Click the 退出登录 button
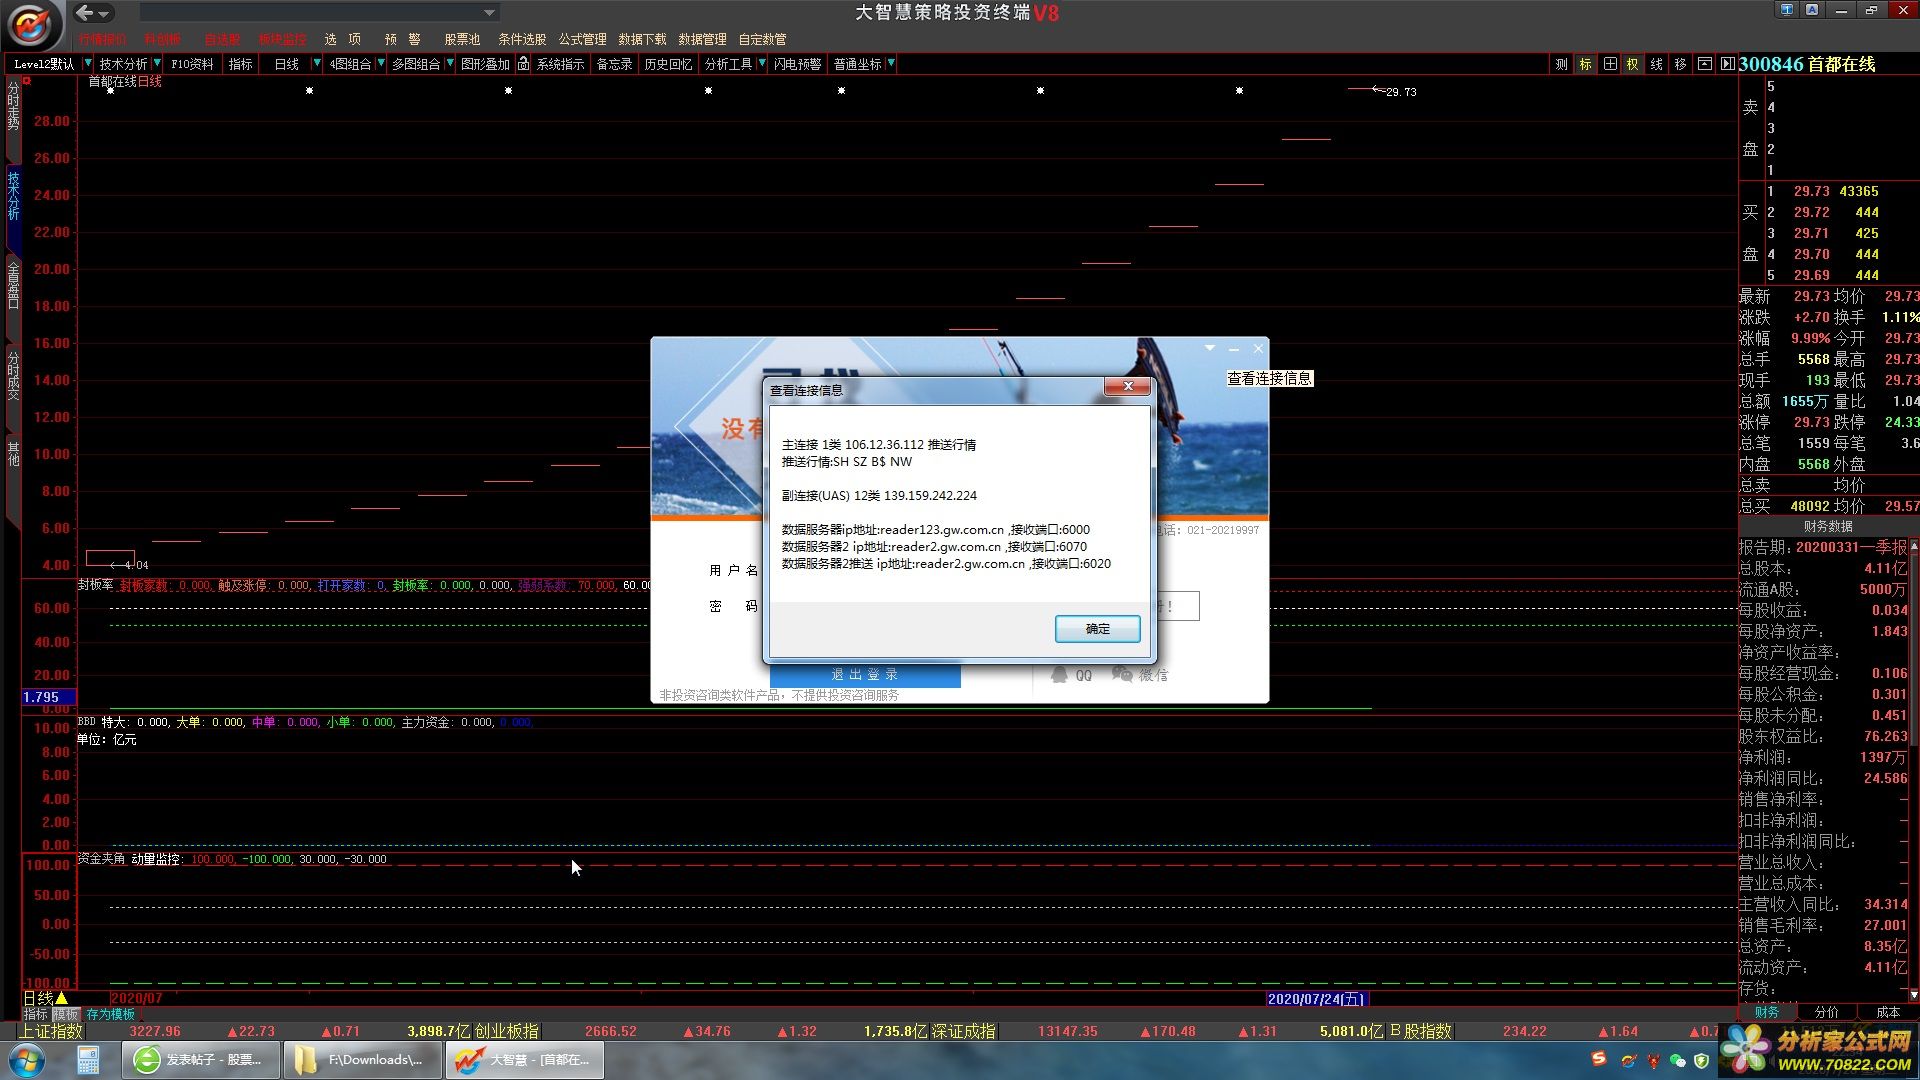 (864, 675)
